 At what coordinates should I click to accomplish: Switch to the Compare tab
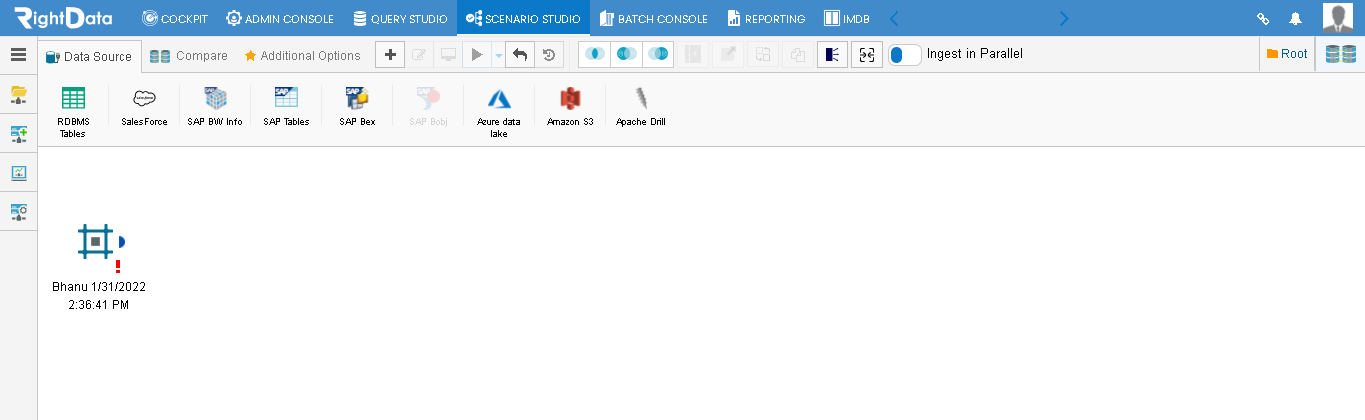point(189,56)
